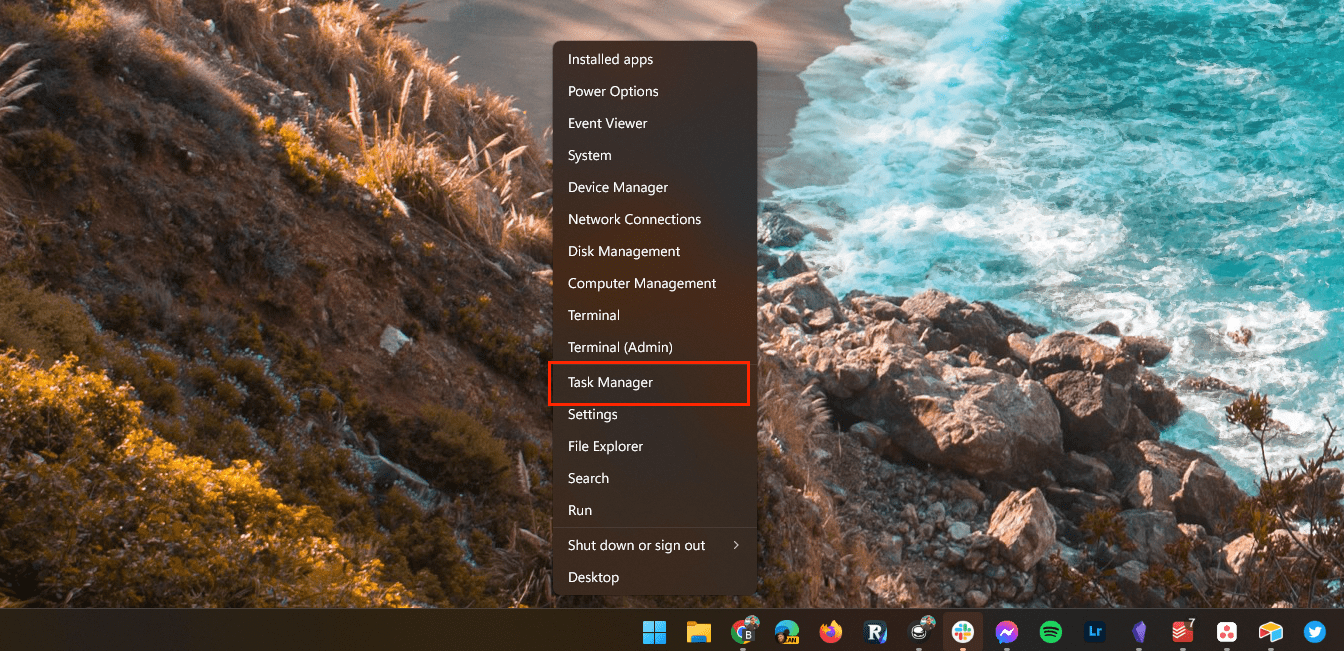Open Asana from the taskbar
The height and width of the screenshot is (651, 1344).
click(1227, 632)
